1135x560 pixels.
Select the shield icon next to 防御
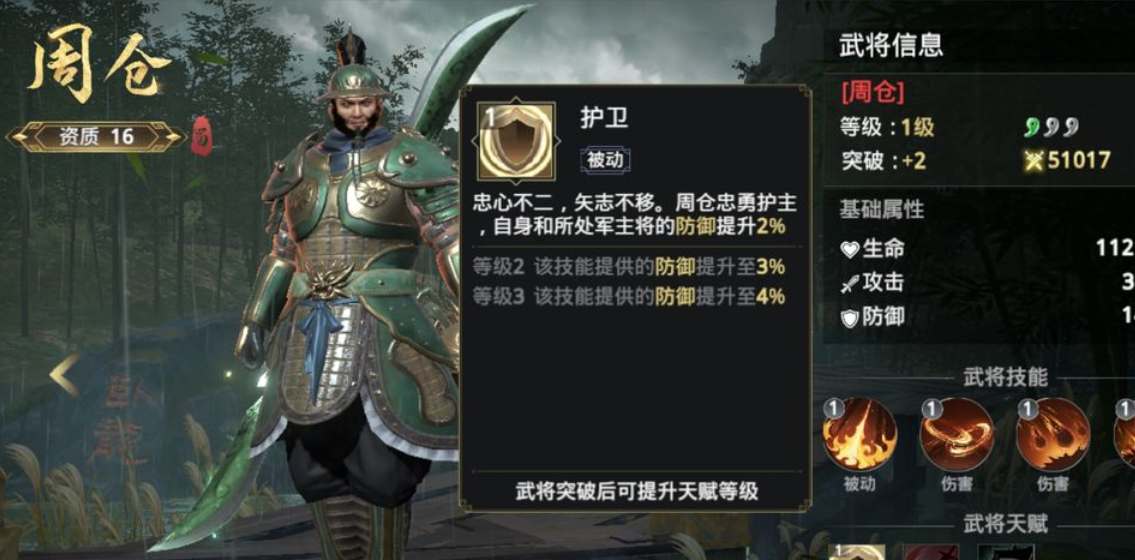click(x=849, y=318)
